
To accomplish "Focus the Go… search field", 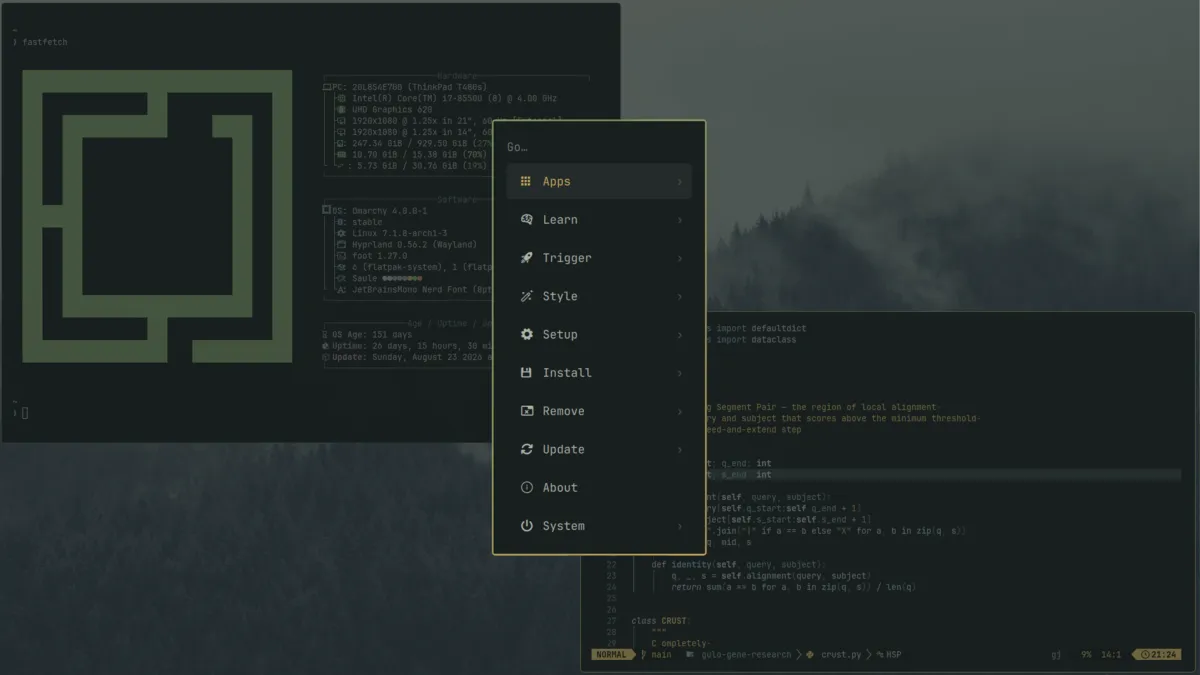I will click(x=598, y=147).
